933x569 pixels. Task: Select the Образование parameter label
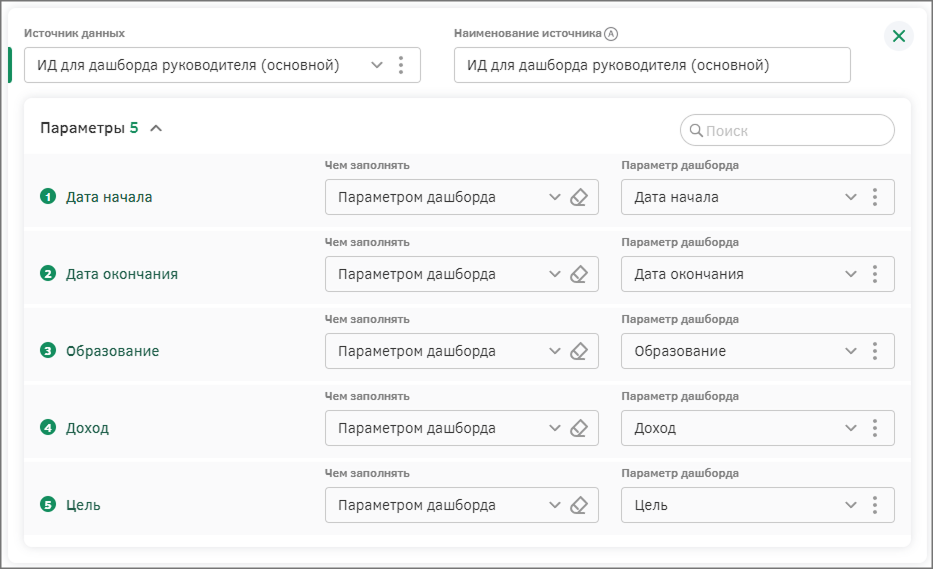click(112, 351)
